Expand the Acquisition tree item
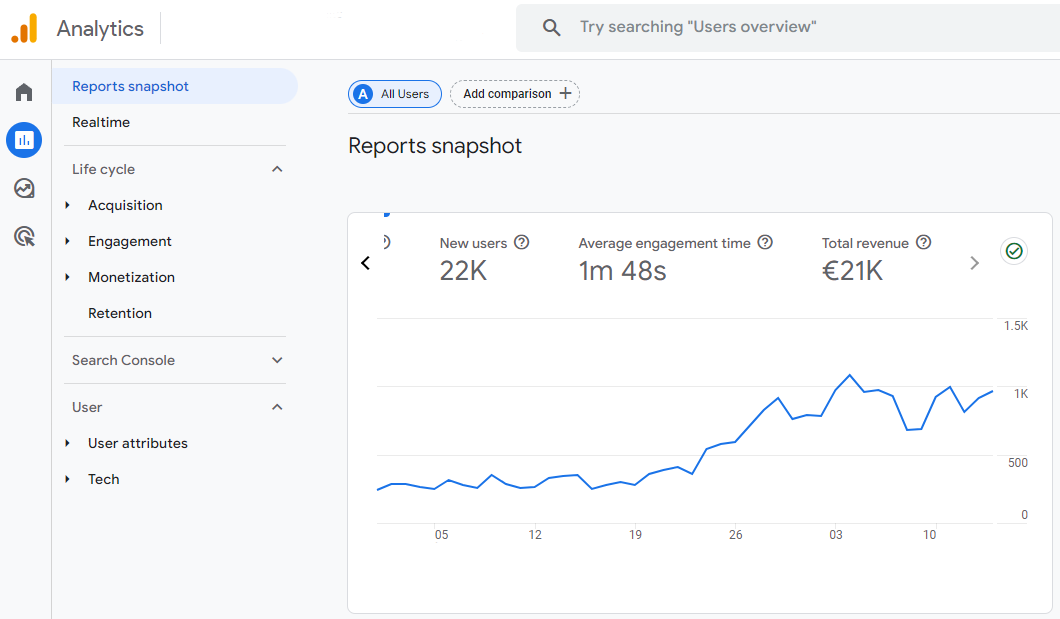Viewport: 1060px width, 619px height. click(68, 206)
